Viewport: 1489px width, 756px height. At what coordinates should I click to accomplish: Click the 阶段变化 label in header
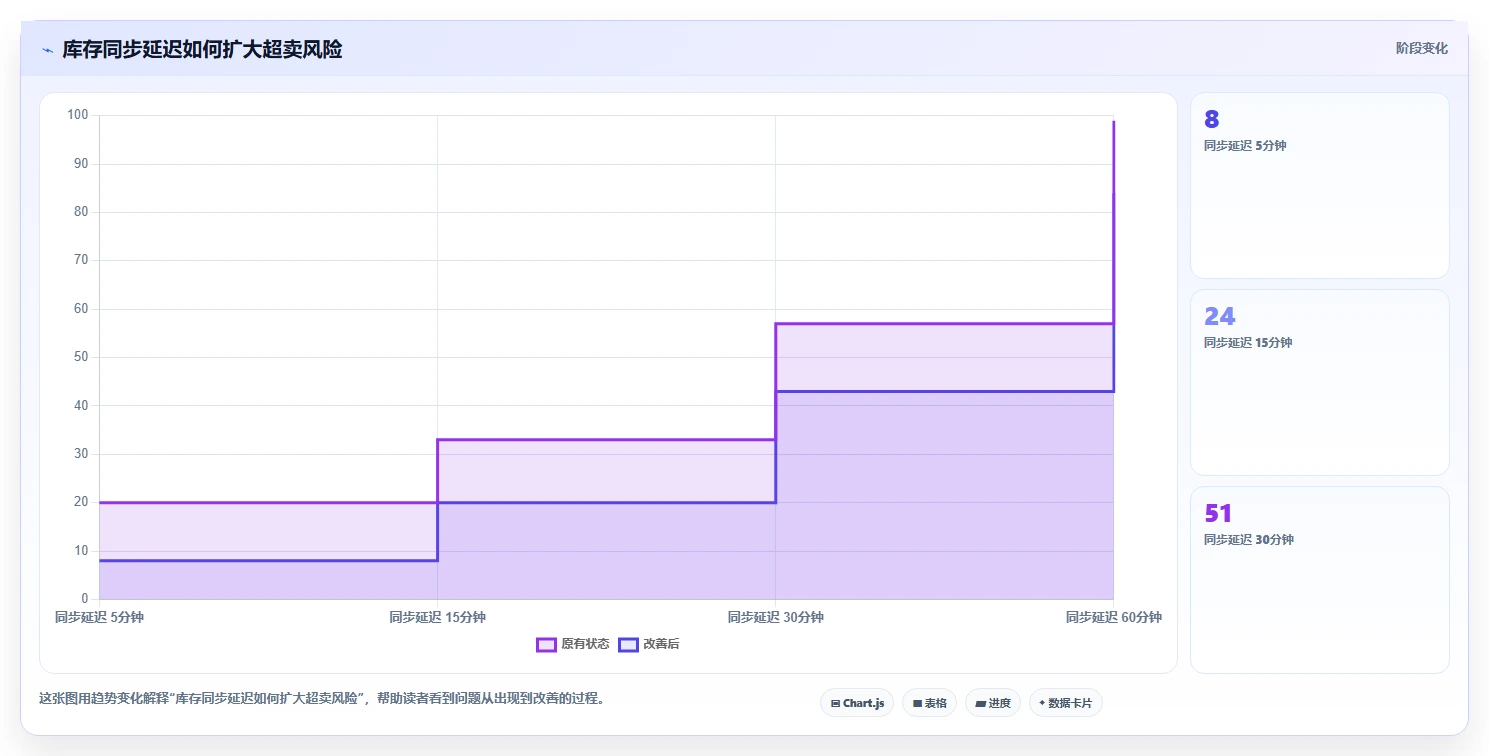click(x=1421, y=48)
